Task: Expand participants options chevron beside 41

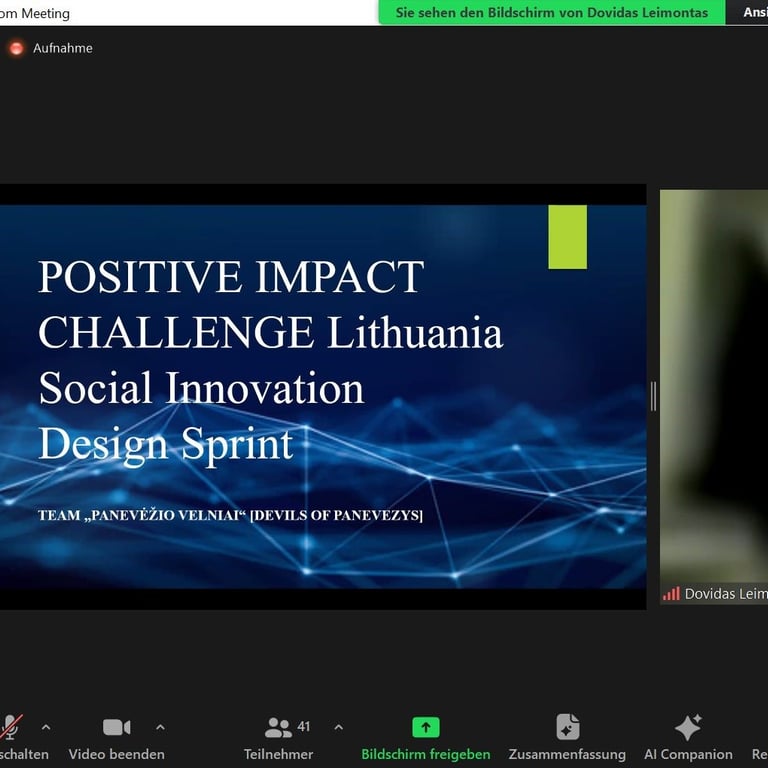Action: (338, 727)
